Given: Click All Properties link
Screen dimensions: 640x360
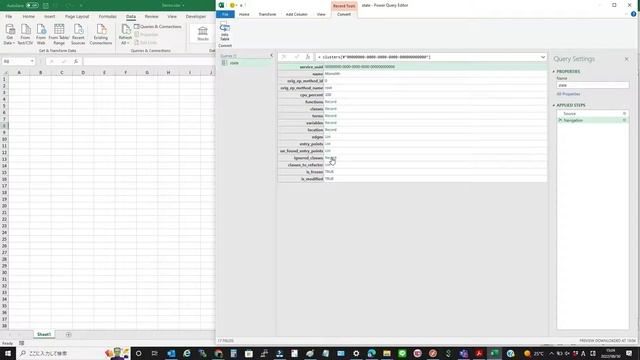Looking at the screenshot, I should pyautogui.click(x=568, y=94).
